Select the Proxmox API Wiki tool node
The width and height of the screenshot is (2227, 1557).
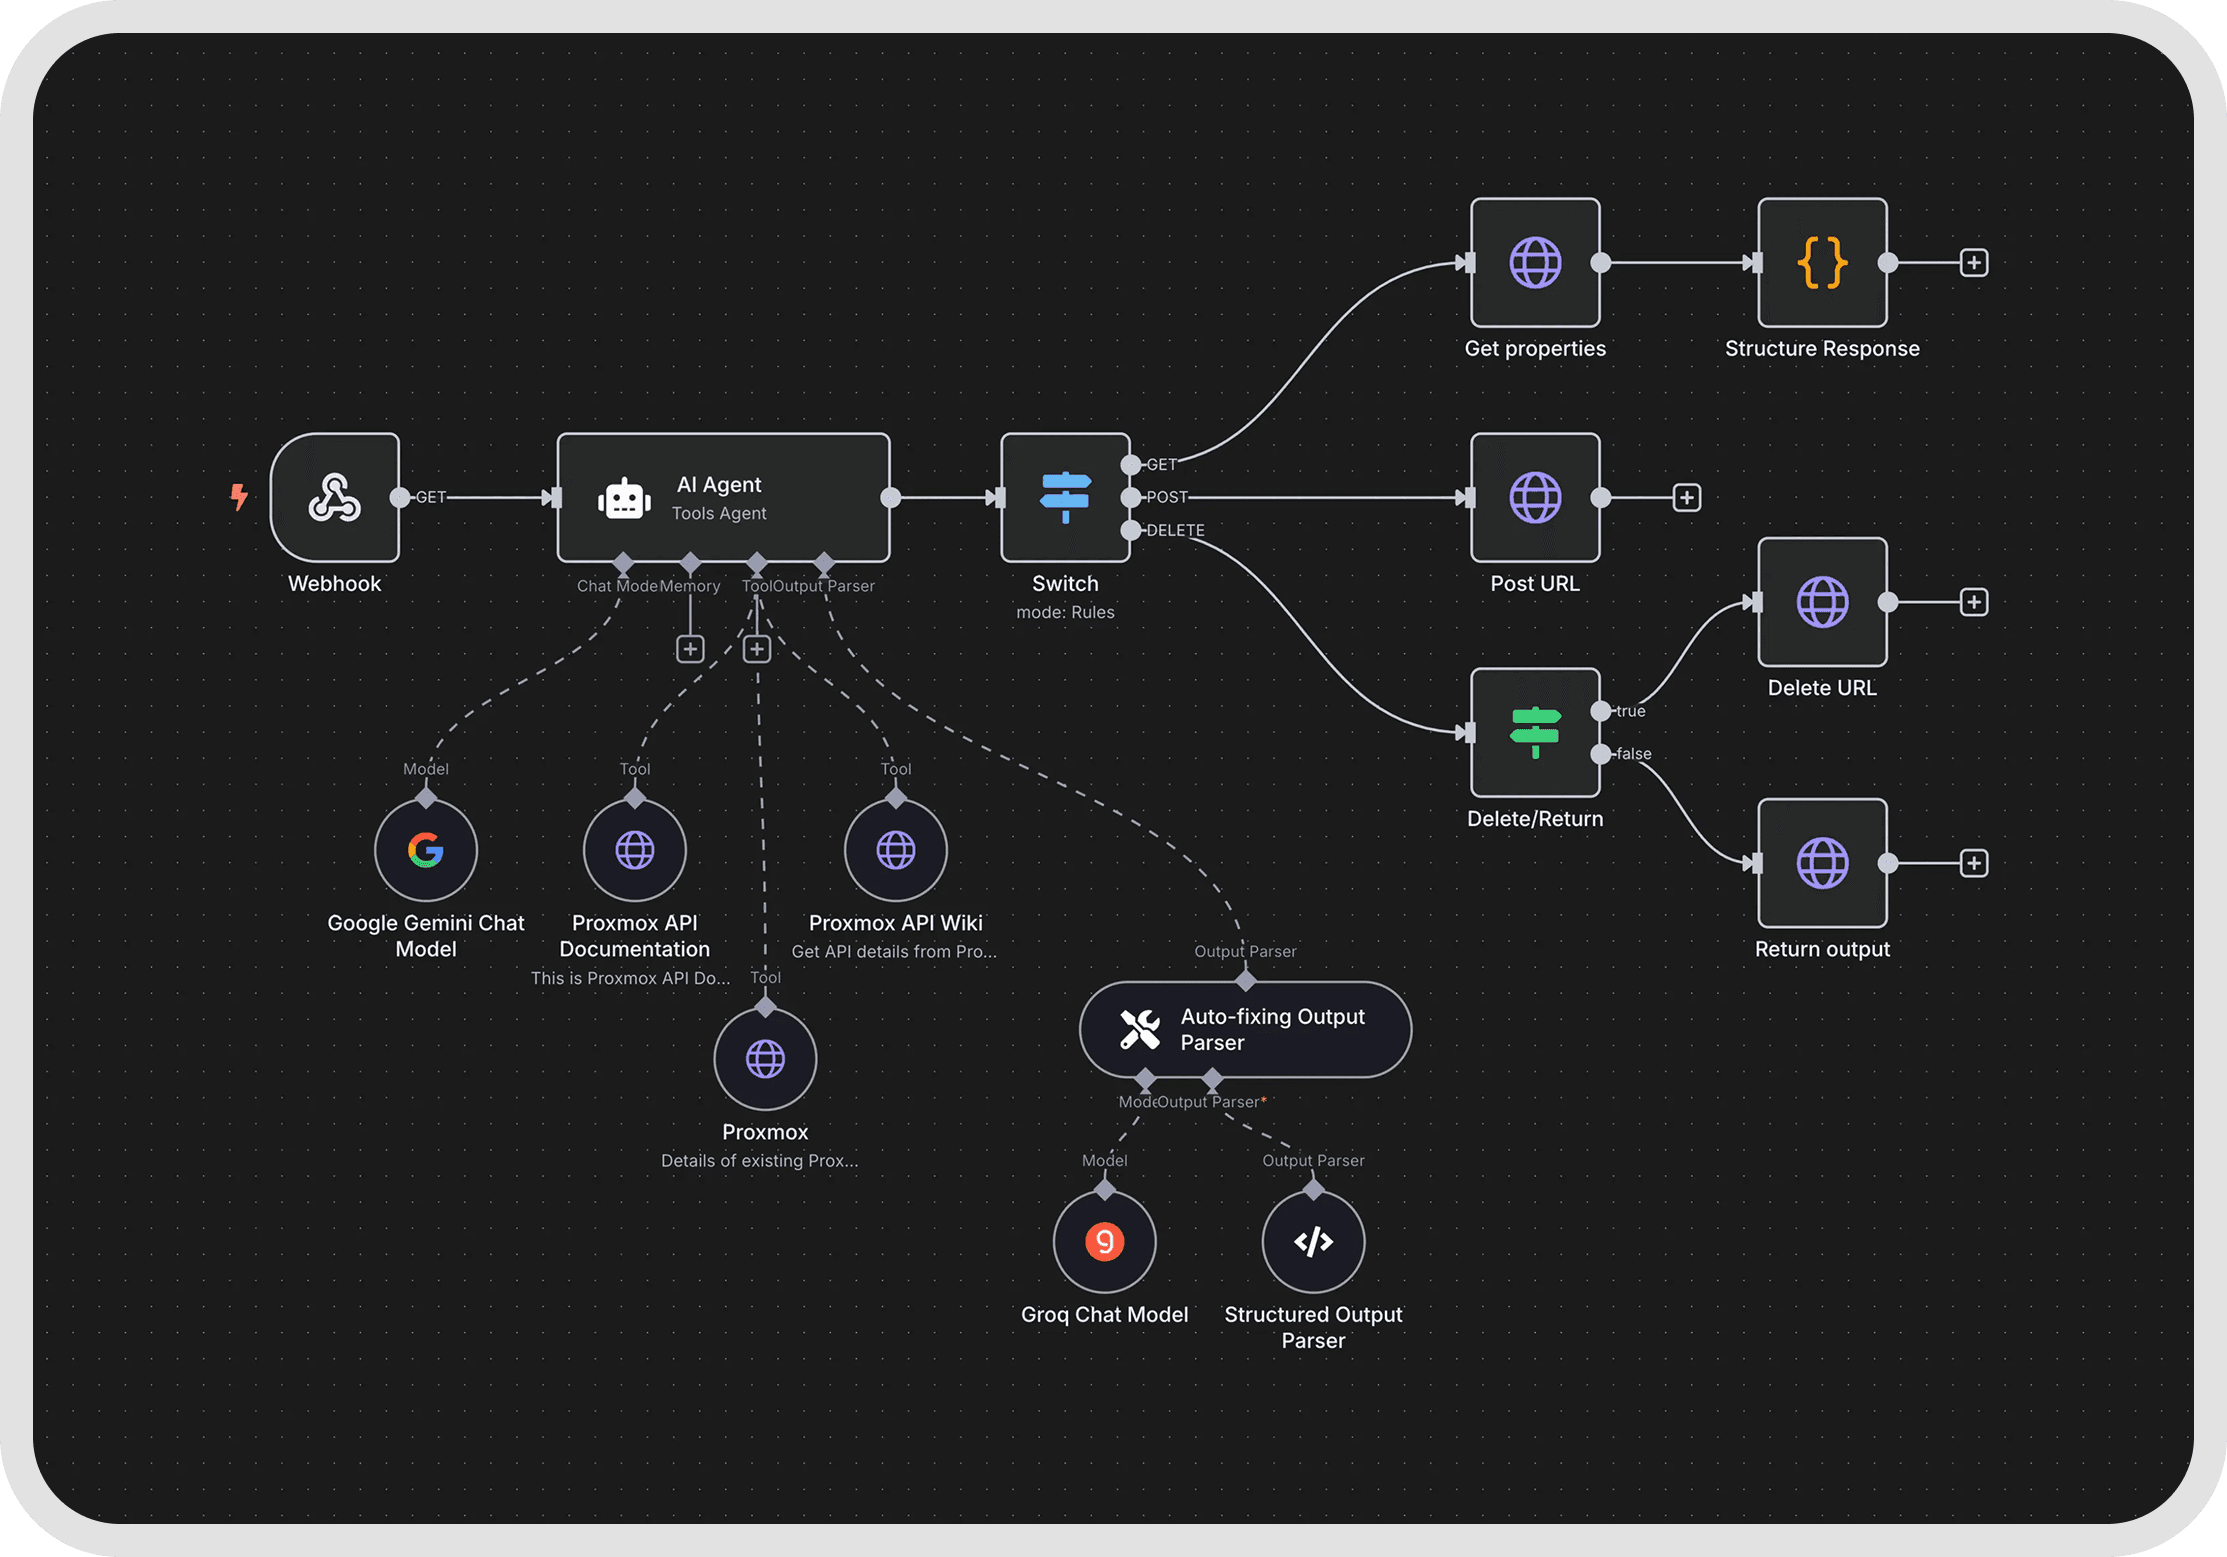coord(895,850)
